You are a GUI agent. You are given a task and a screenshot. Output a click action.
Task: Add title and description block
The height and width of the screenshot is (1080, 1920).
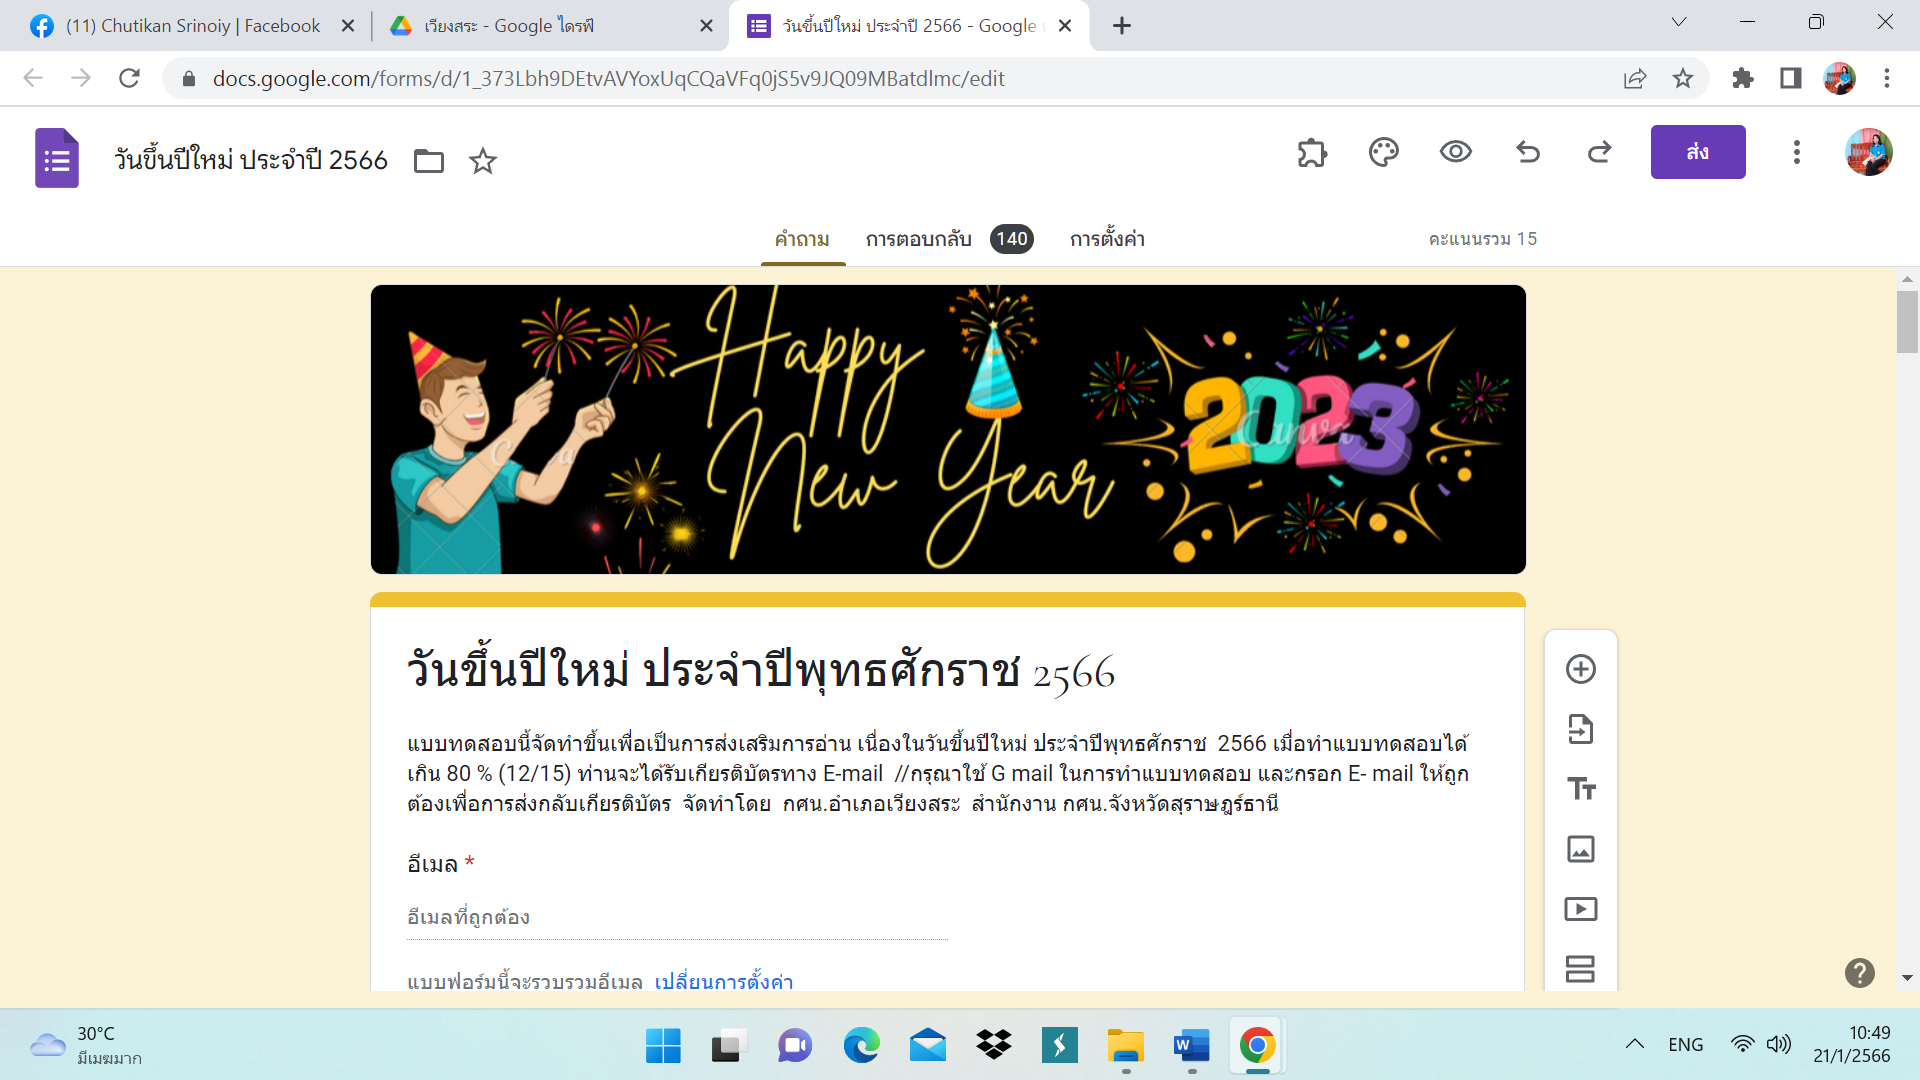(1581, 789)
